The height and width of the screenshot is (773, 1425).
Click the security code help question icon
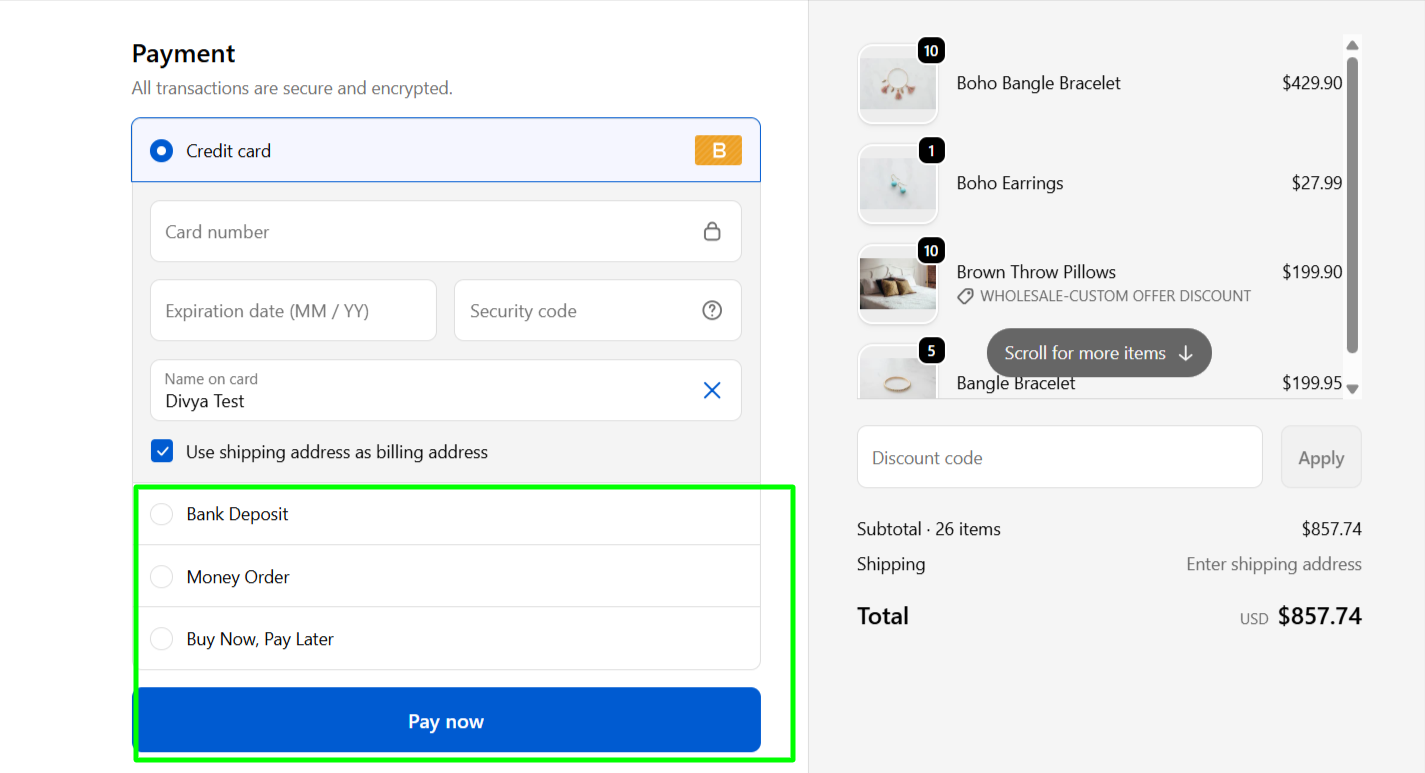[712, 311]
